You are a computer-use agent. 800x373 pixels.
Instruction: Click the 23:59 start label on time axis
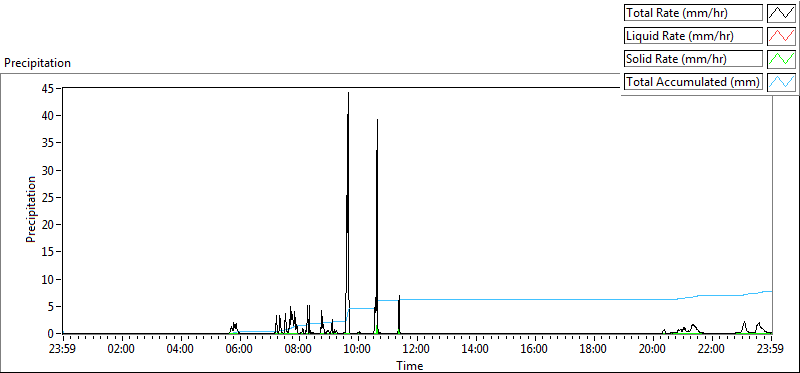63,349
